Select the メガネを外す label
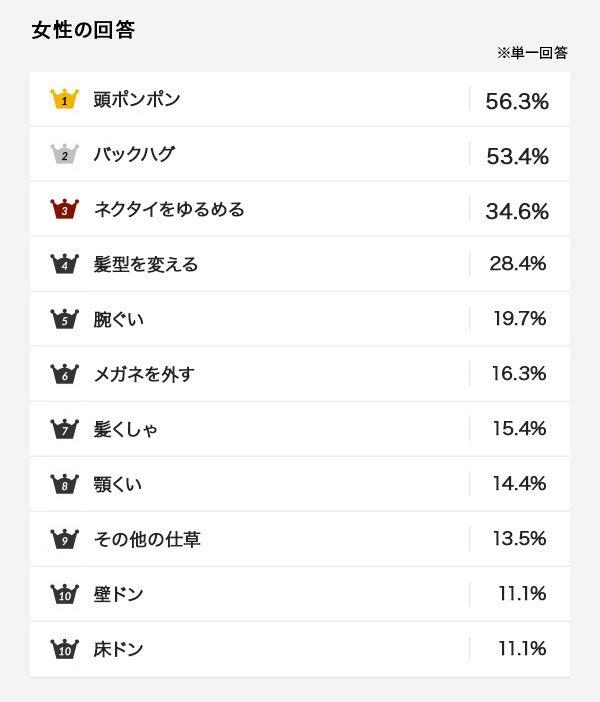 (144, 374)
